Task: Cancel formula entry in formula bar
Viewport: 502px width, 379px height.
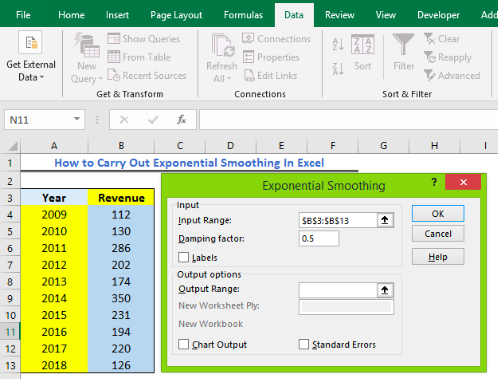Action: [124, 120]
